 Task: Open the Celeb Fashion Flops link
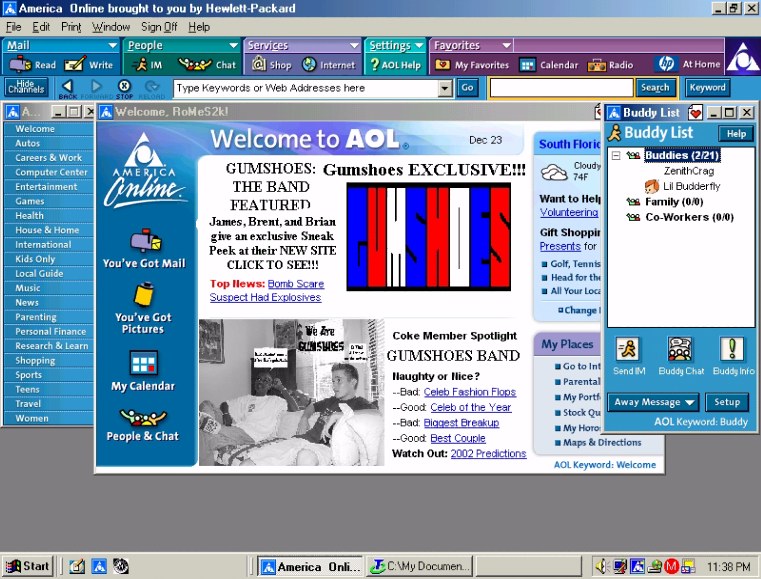tap(469, 392)
